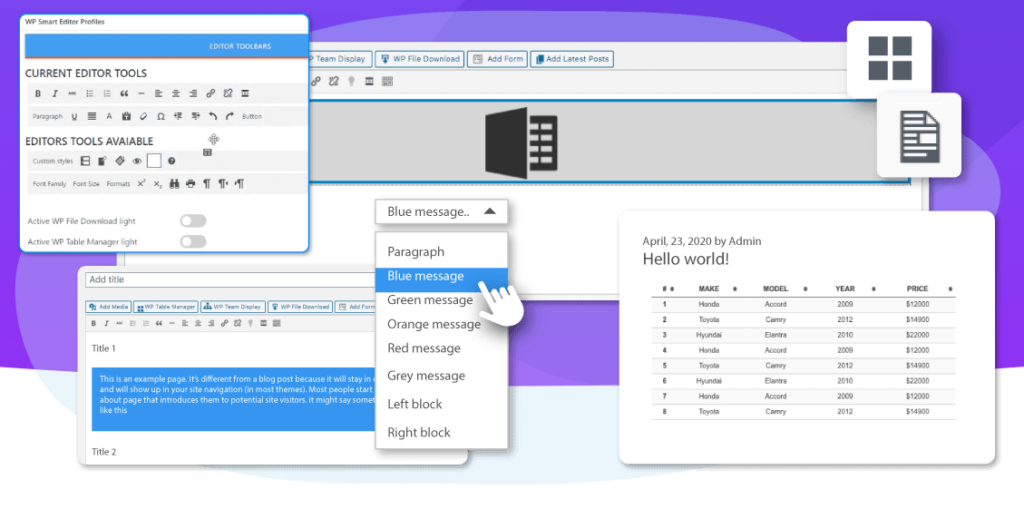The height and width of the screenshot is (509, 1024).
Task: Open the EDITOR TOOLBARS tab
Action: 240,46
